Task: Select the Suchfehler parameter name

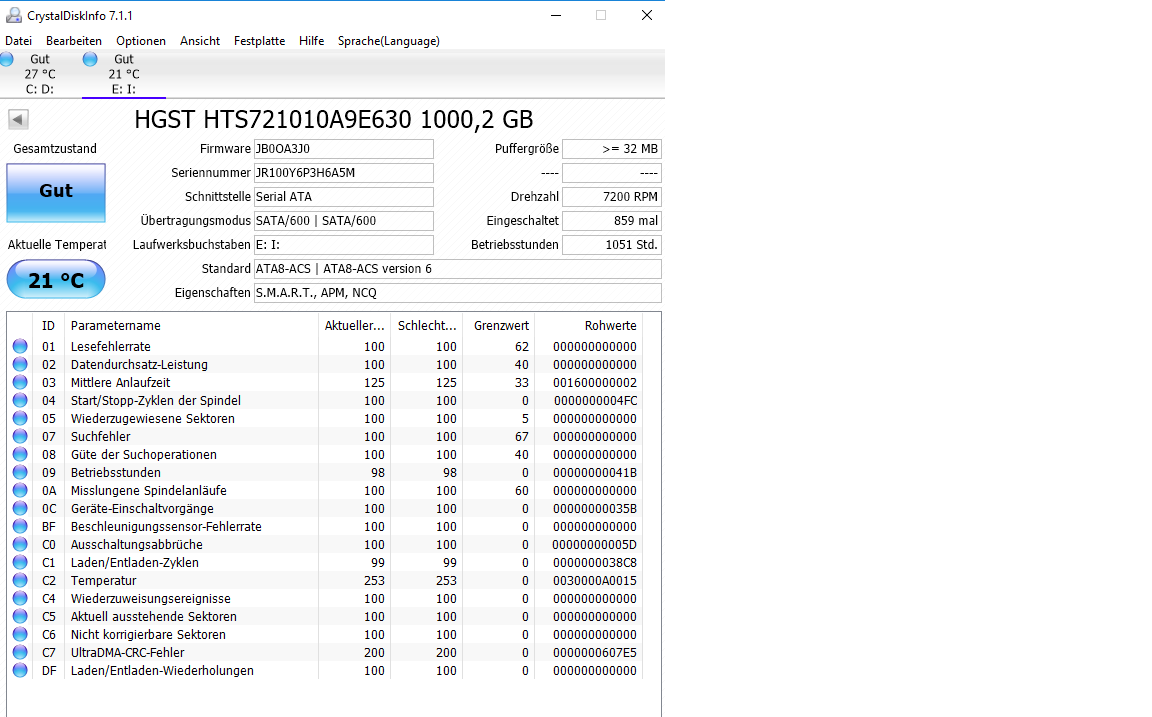Action: point(101,436)
